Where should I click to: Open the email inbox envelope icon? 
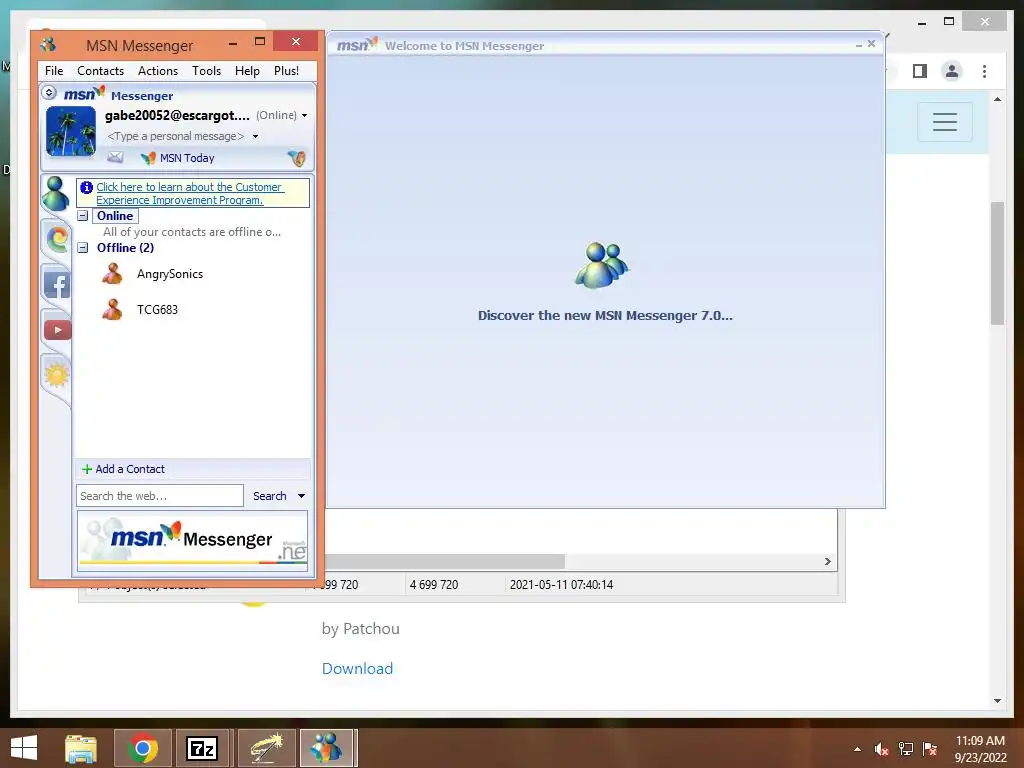115,157
